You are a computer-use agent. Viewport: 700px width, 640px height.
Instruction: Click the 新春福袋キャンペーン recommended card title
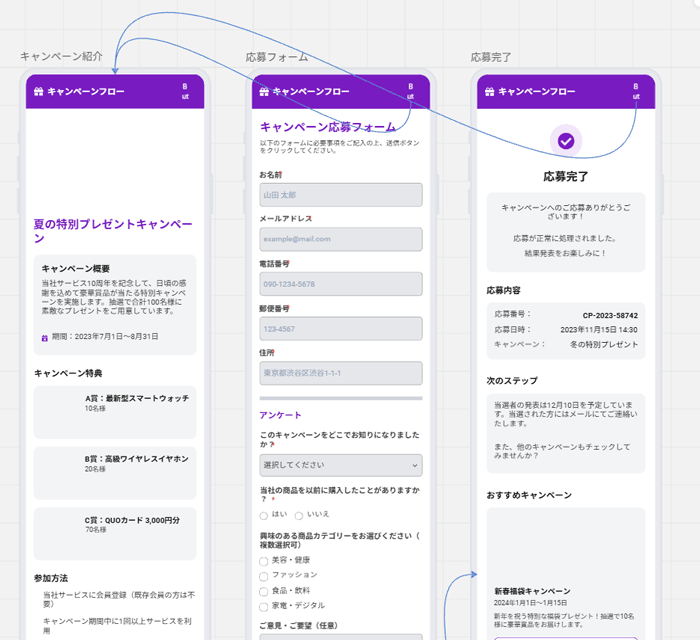pyautogui.click(x=532, y=591)
